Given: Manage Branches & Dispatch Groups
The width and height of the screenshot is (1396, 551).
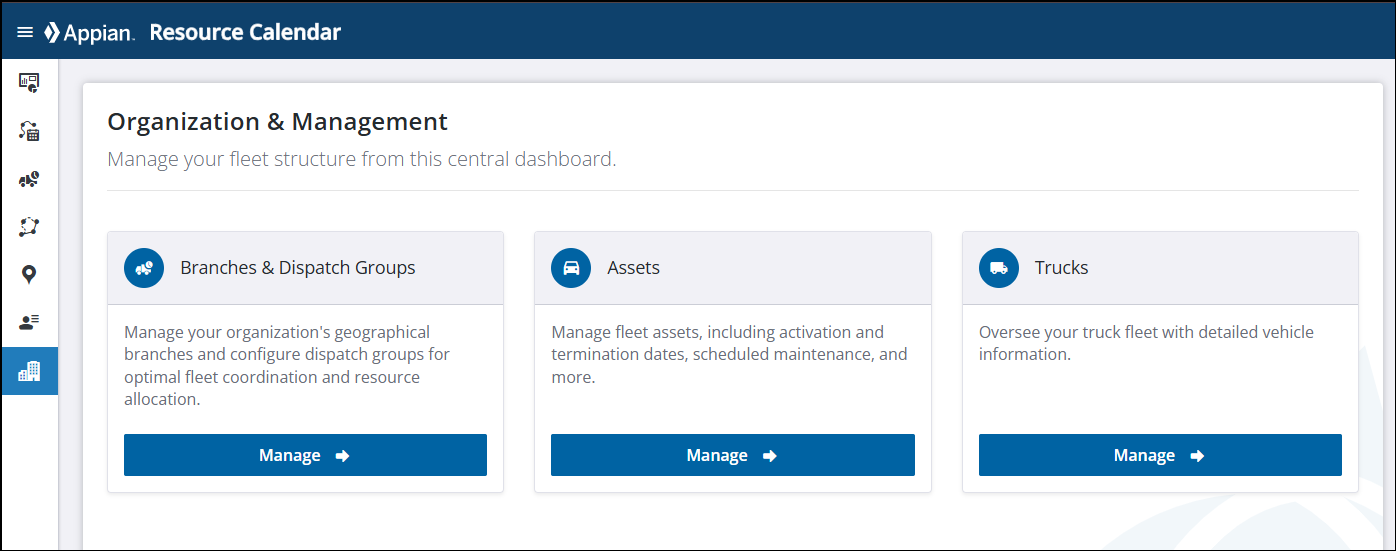Looking at the screenshot, I should tap(305, 455).
